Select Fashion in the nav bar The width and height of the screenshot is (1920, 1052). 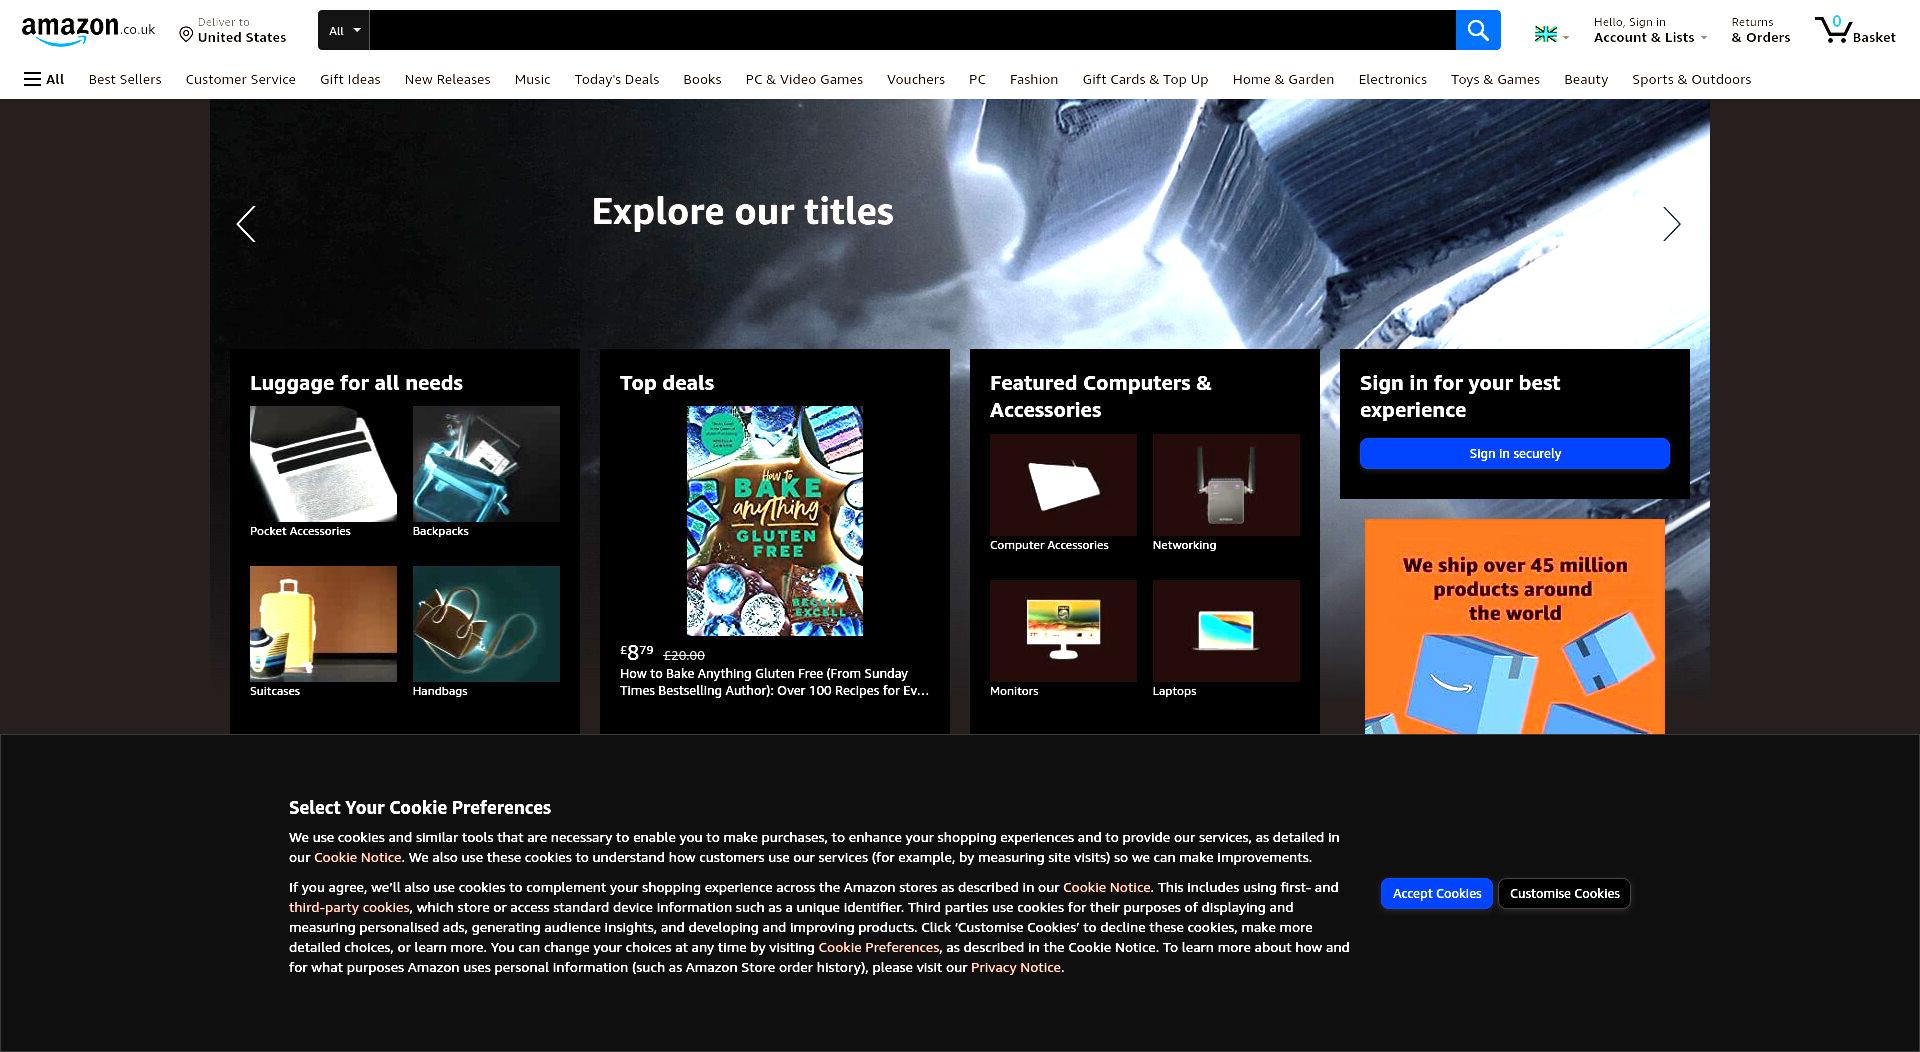coord(1033,79)
